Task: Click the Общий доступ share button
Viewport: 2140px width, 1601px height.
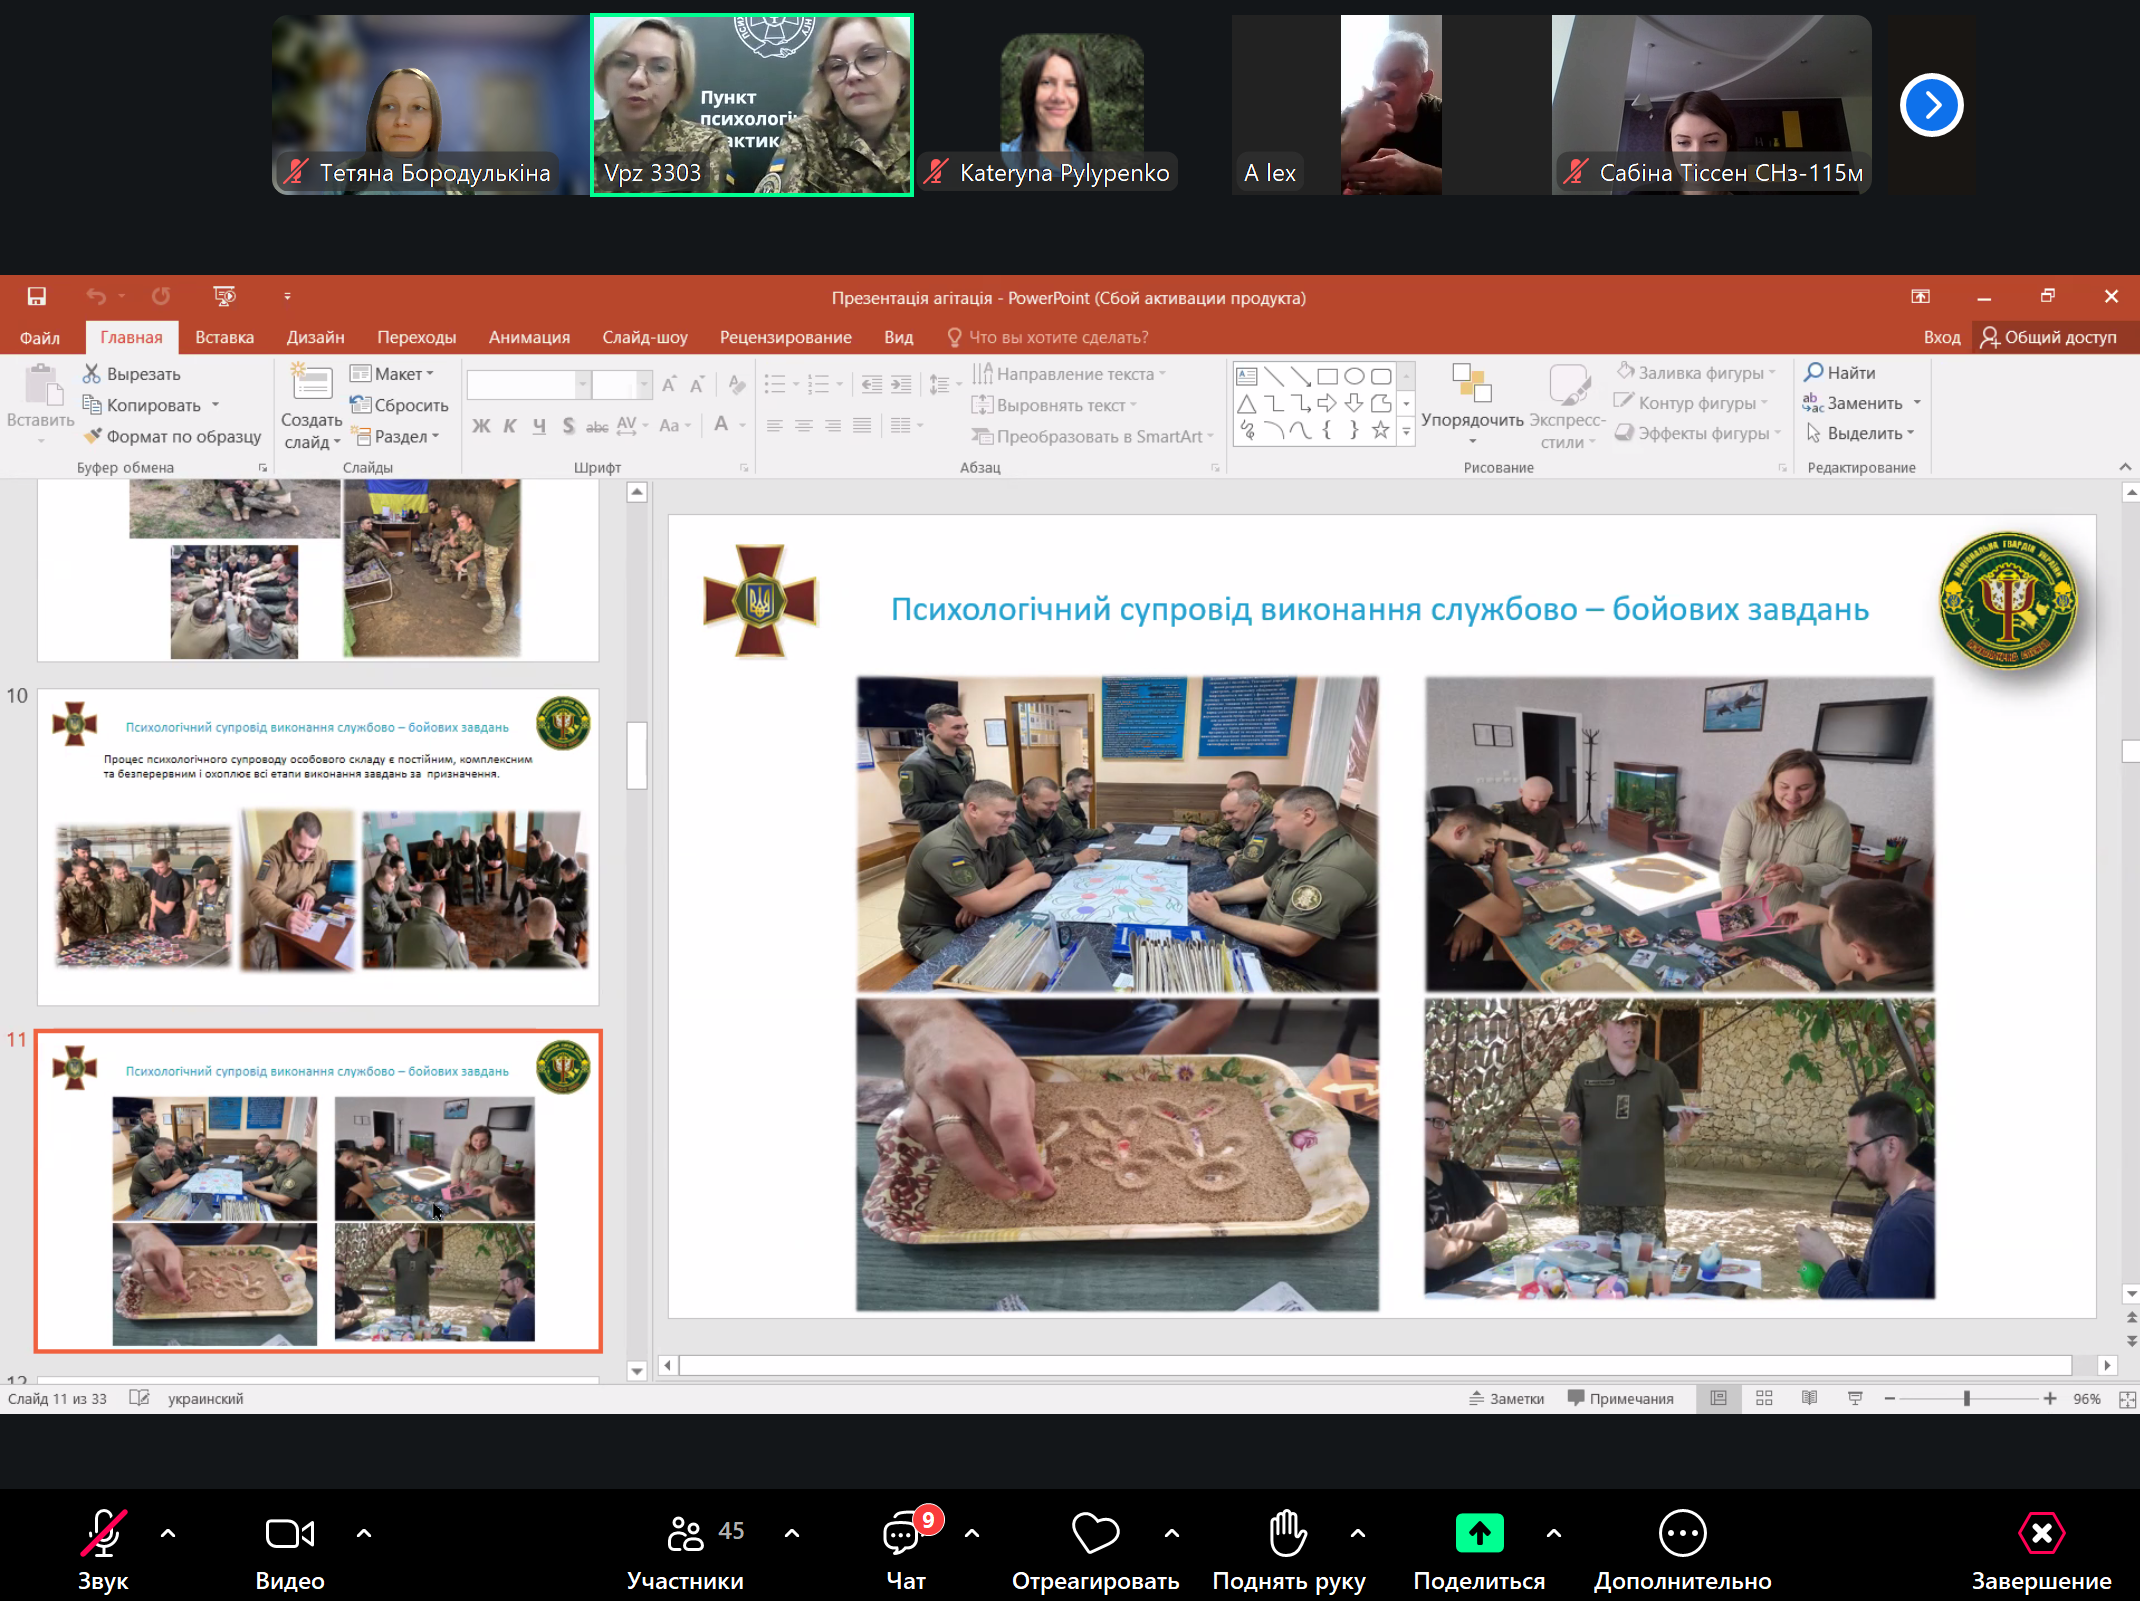Action: 2049,337
